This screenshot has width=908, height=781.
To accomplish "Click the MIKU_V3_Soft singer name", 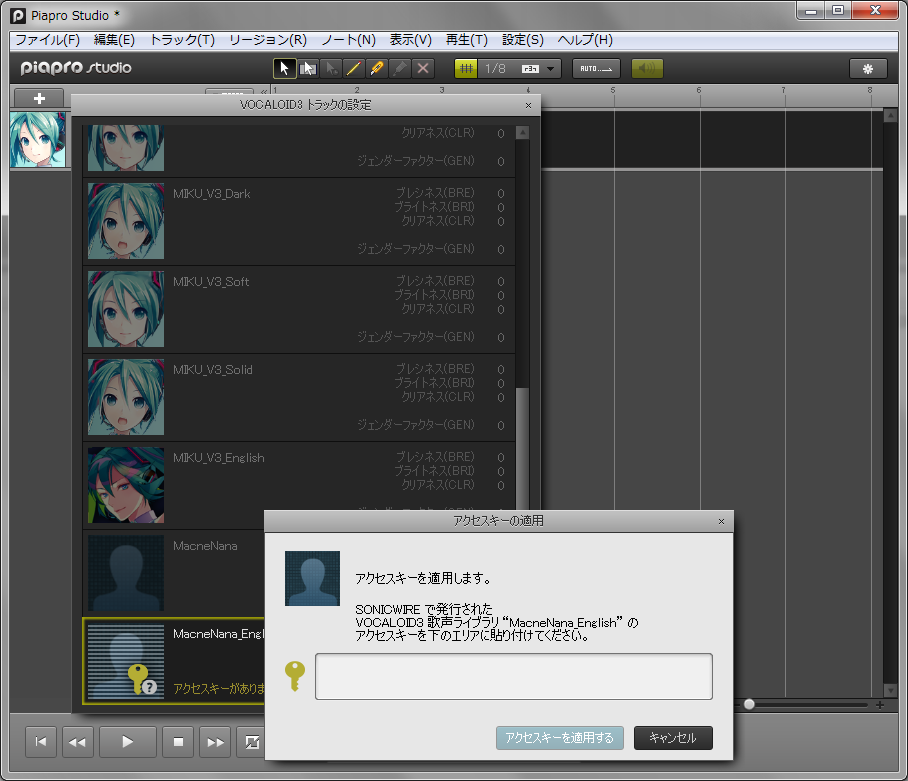I will point(211,282).
